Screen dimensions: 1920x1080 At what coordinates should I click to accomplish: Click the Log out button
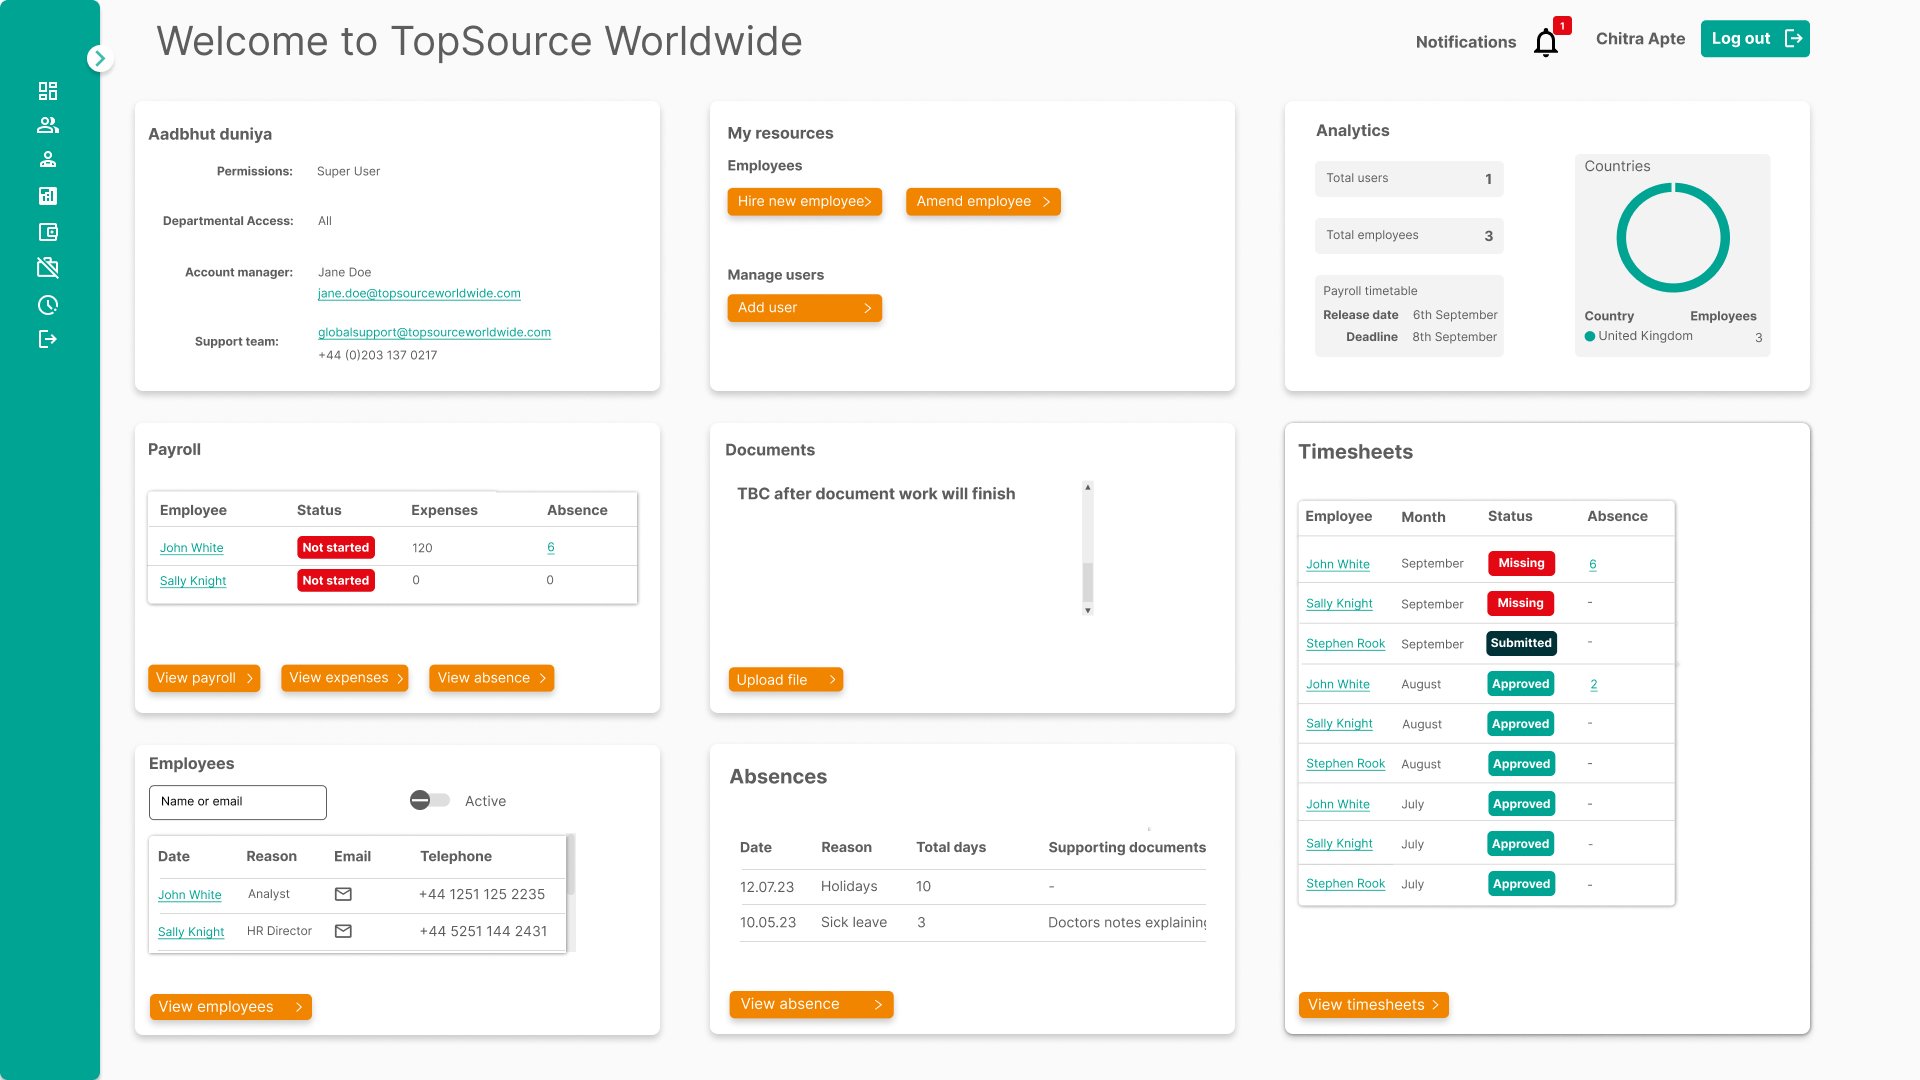[x=1755, y=39]
